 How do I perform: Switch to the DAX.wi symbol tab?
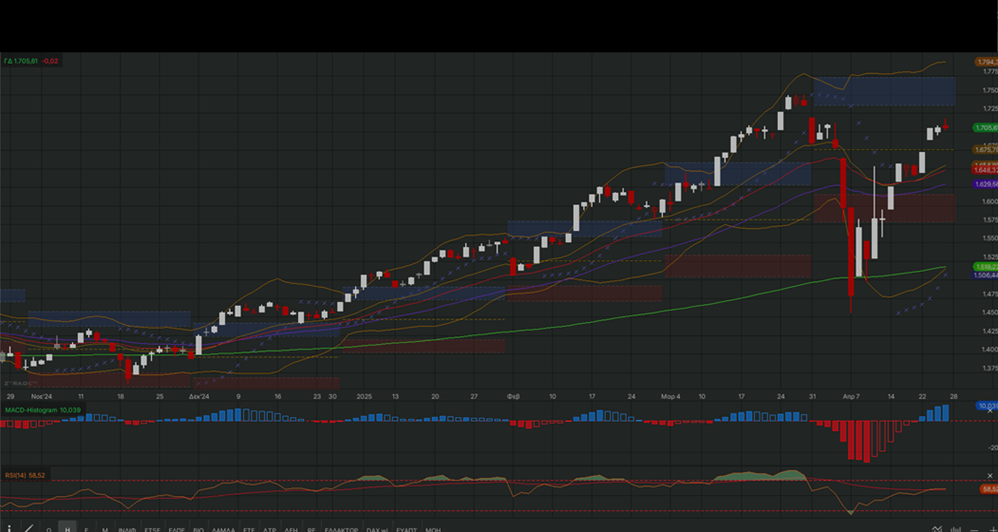pyautogui.click(x=377, y=529)
